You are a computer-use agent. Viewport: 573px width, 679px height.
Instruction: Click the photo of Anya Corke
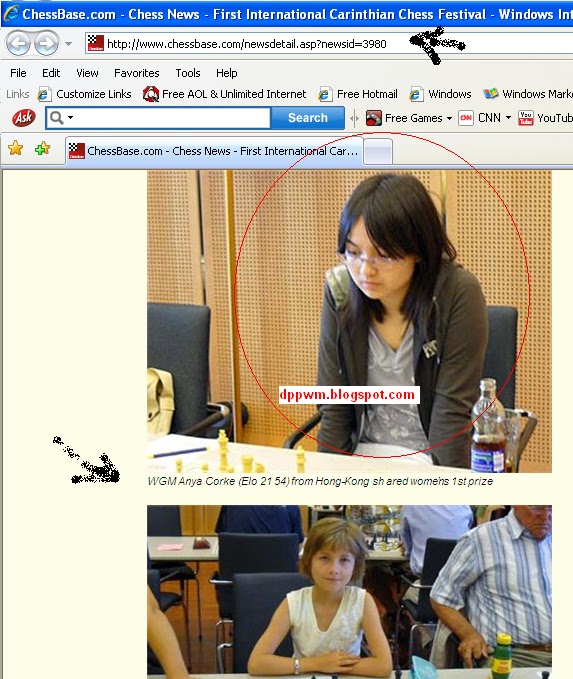pos(349,321)
